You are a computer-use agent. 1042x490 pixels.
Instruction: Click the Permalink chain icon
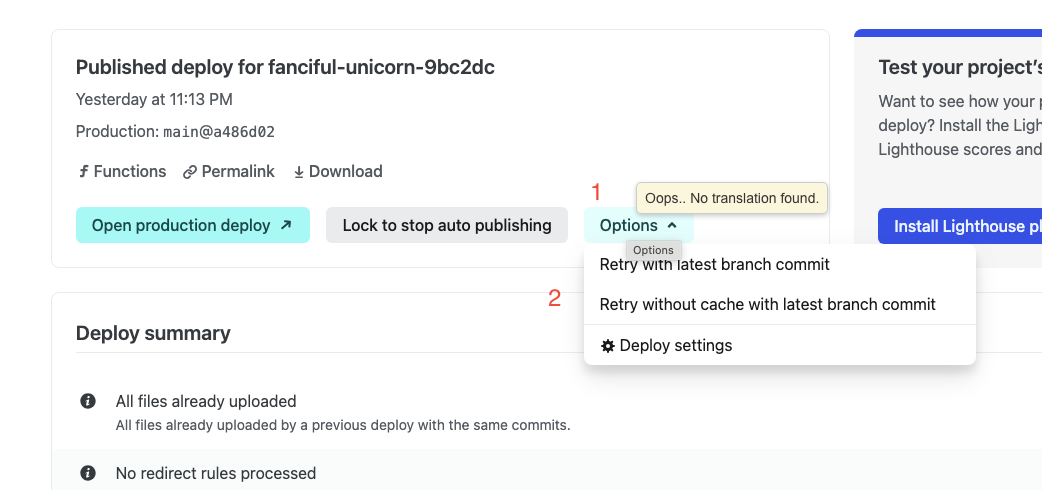[x=190, y=172]
